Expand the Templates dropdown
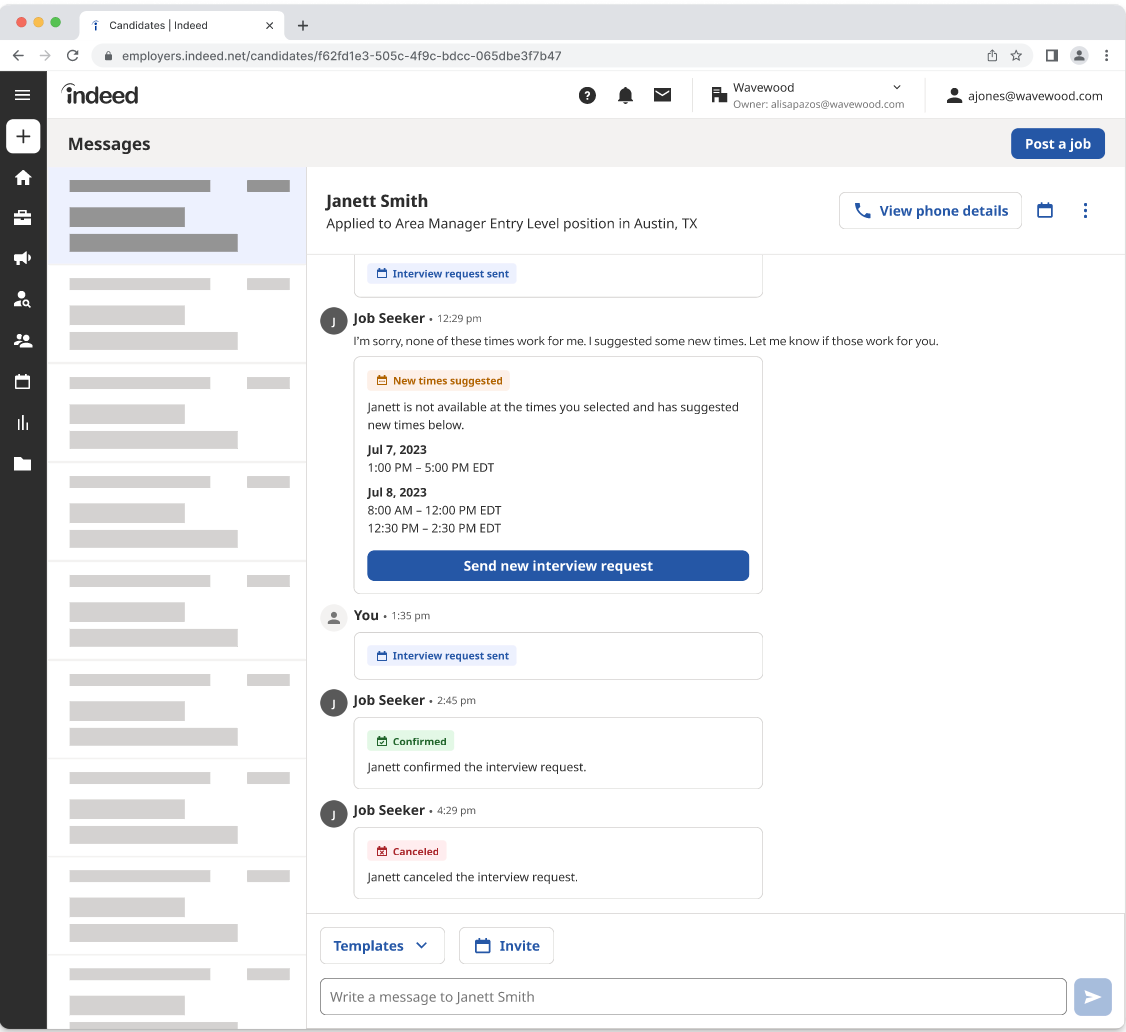1126x1032 pixels. coord(382,945)
